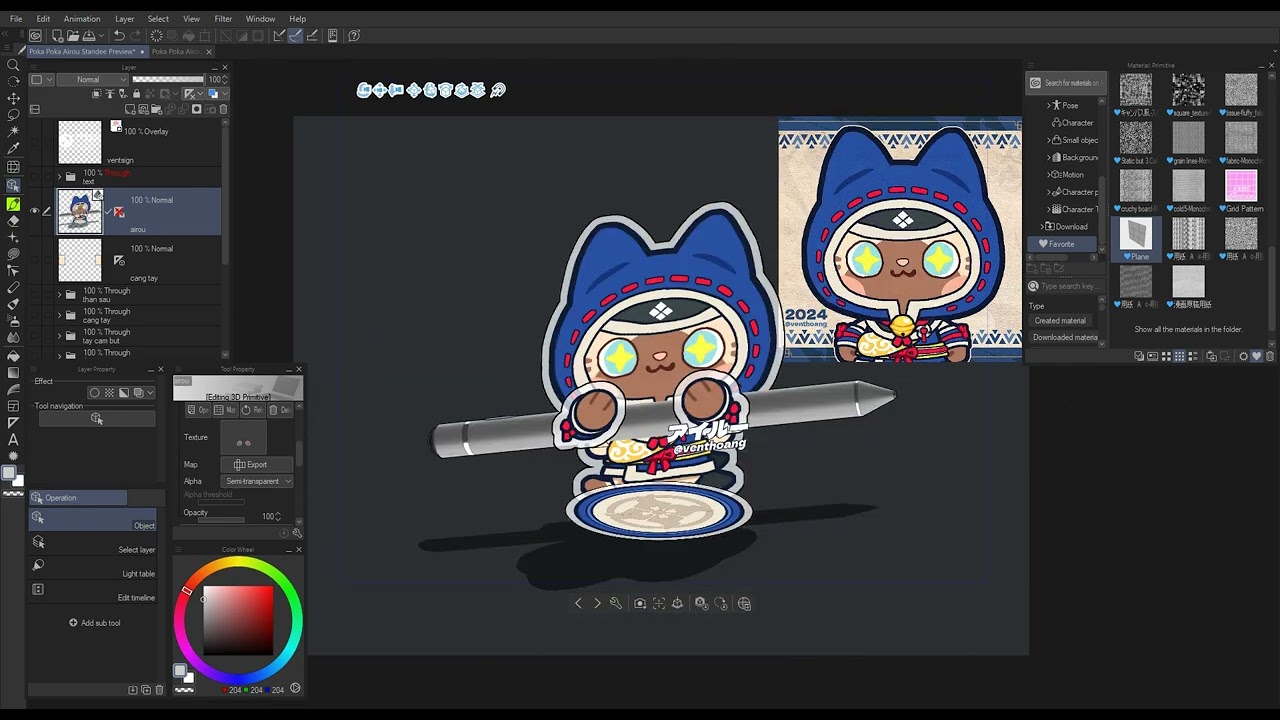1280x720 pixels.
Task: Click the help question mark icon in command bar
Action: point(354,35)
